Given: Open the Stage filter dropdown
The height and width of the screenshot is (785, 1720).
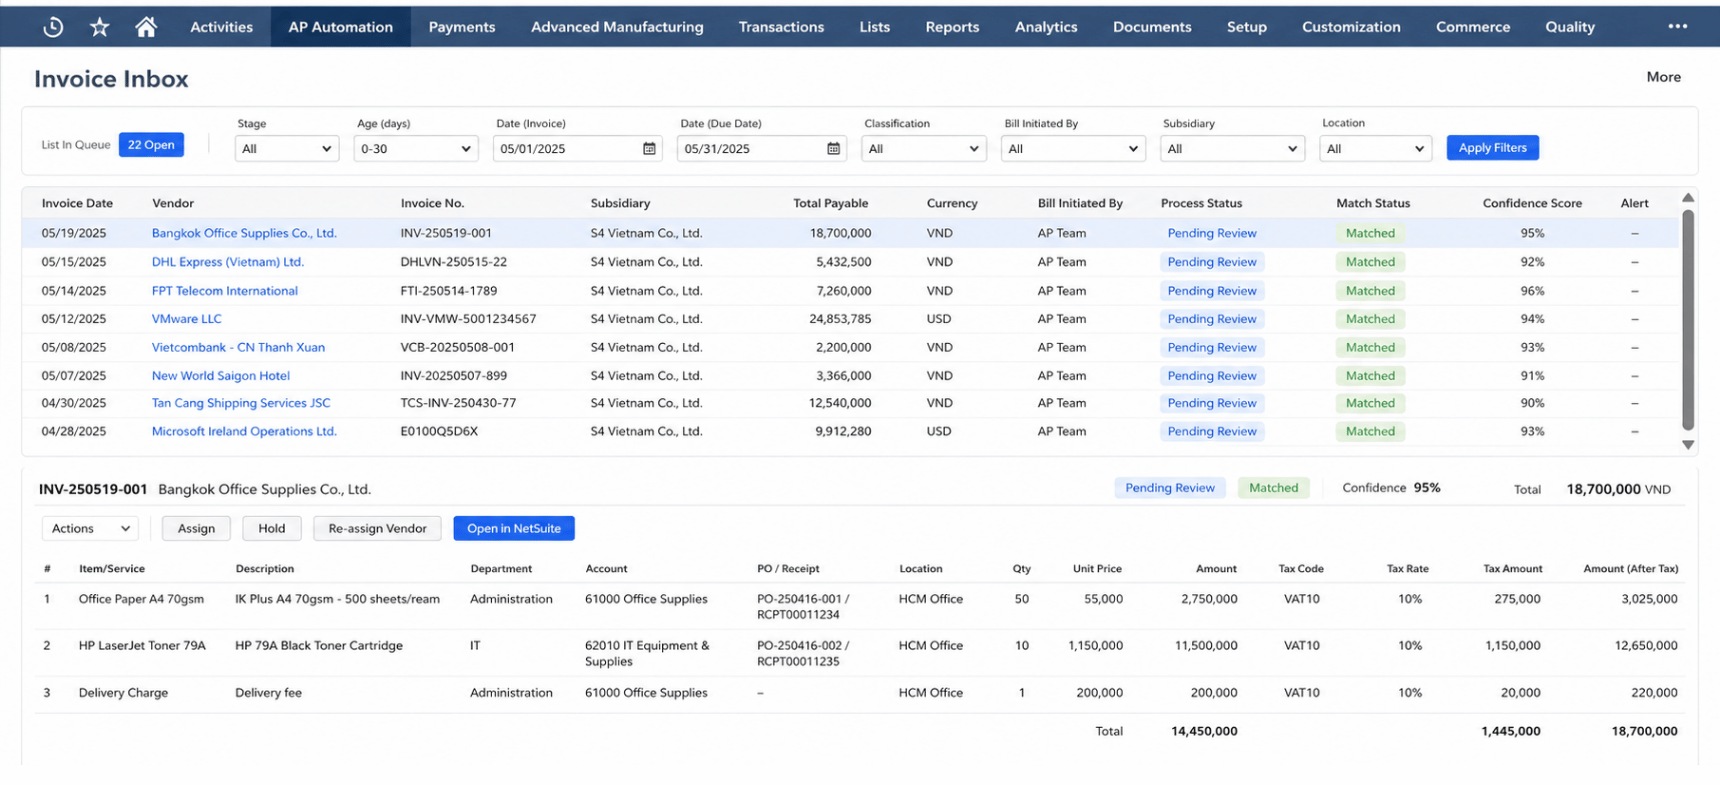Looking at the screenshot, I should click(287, 149).
